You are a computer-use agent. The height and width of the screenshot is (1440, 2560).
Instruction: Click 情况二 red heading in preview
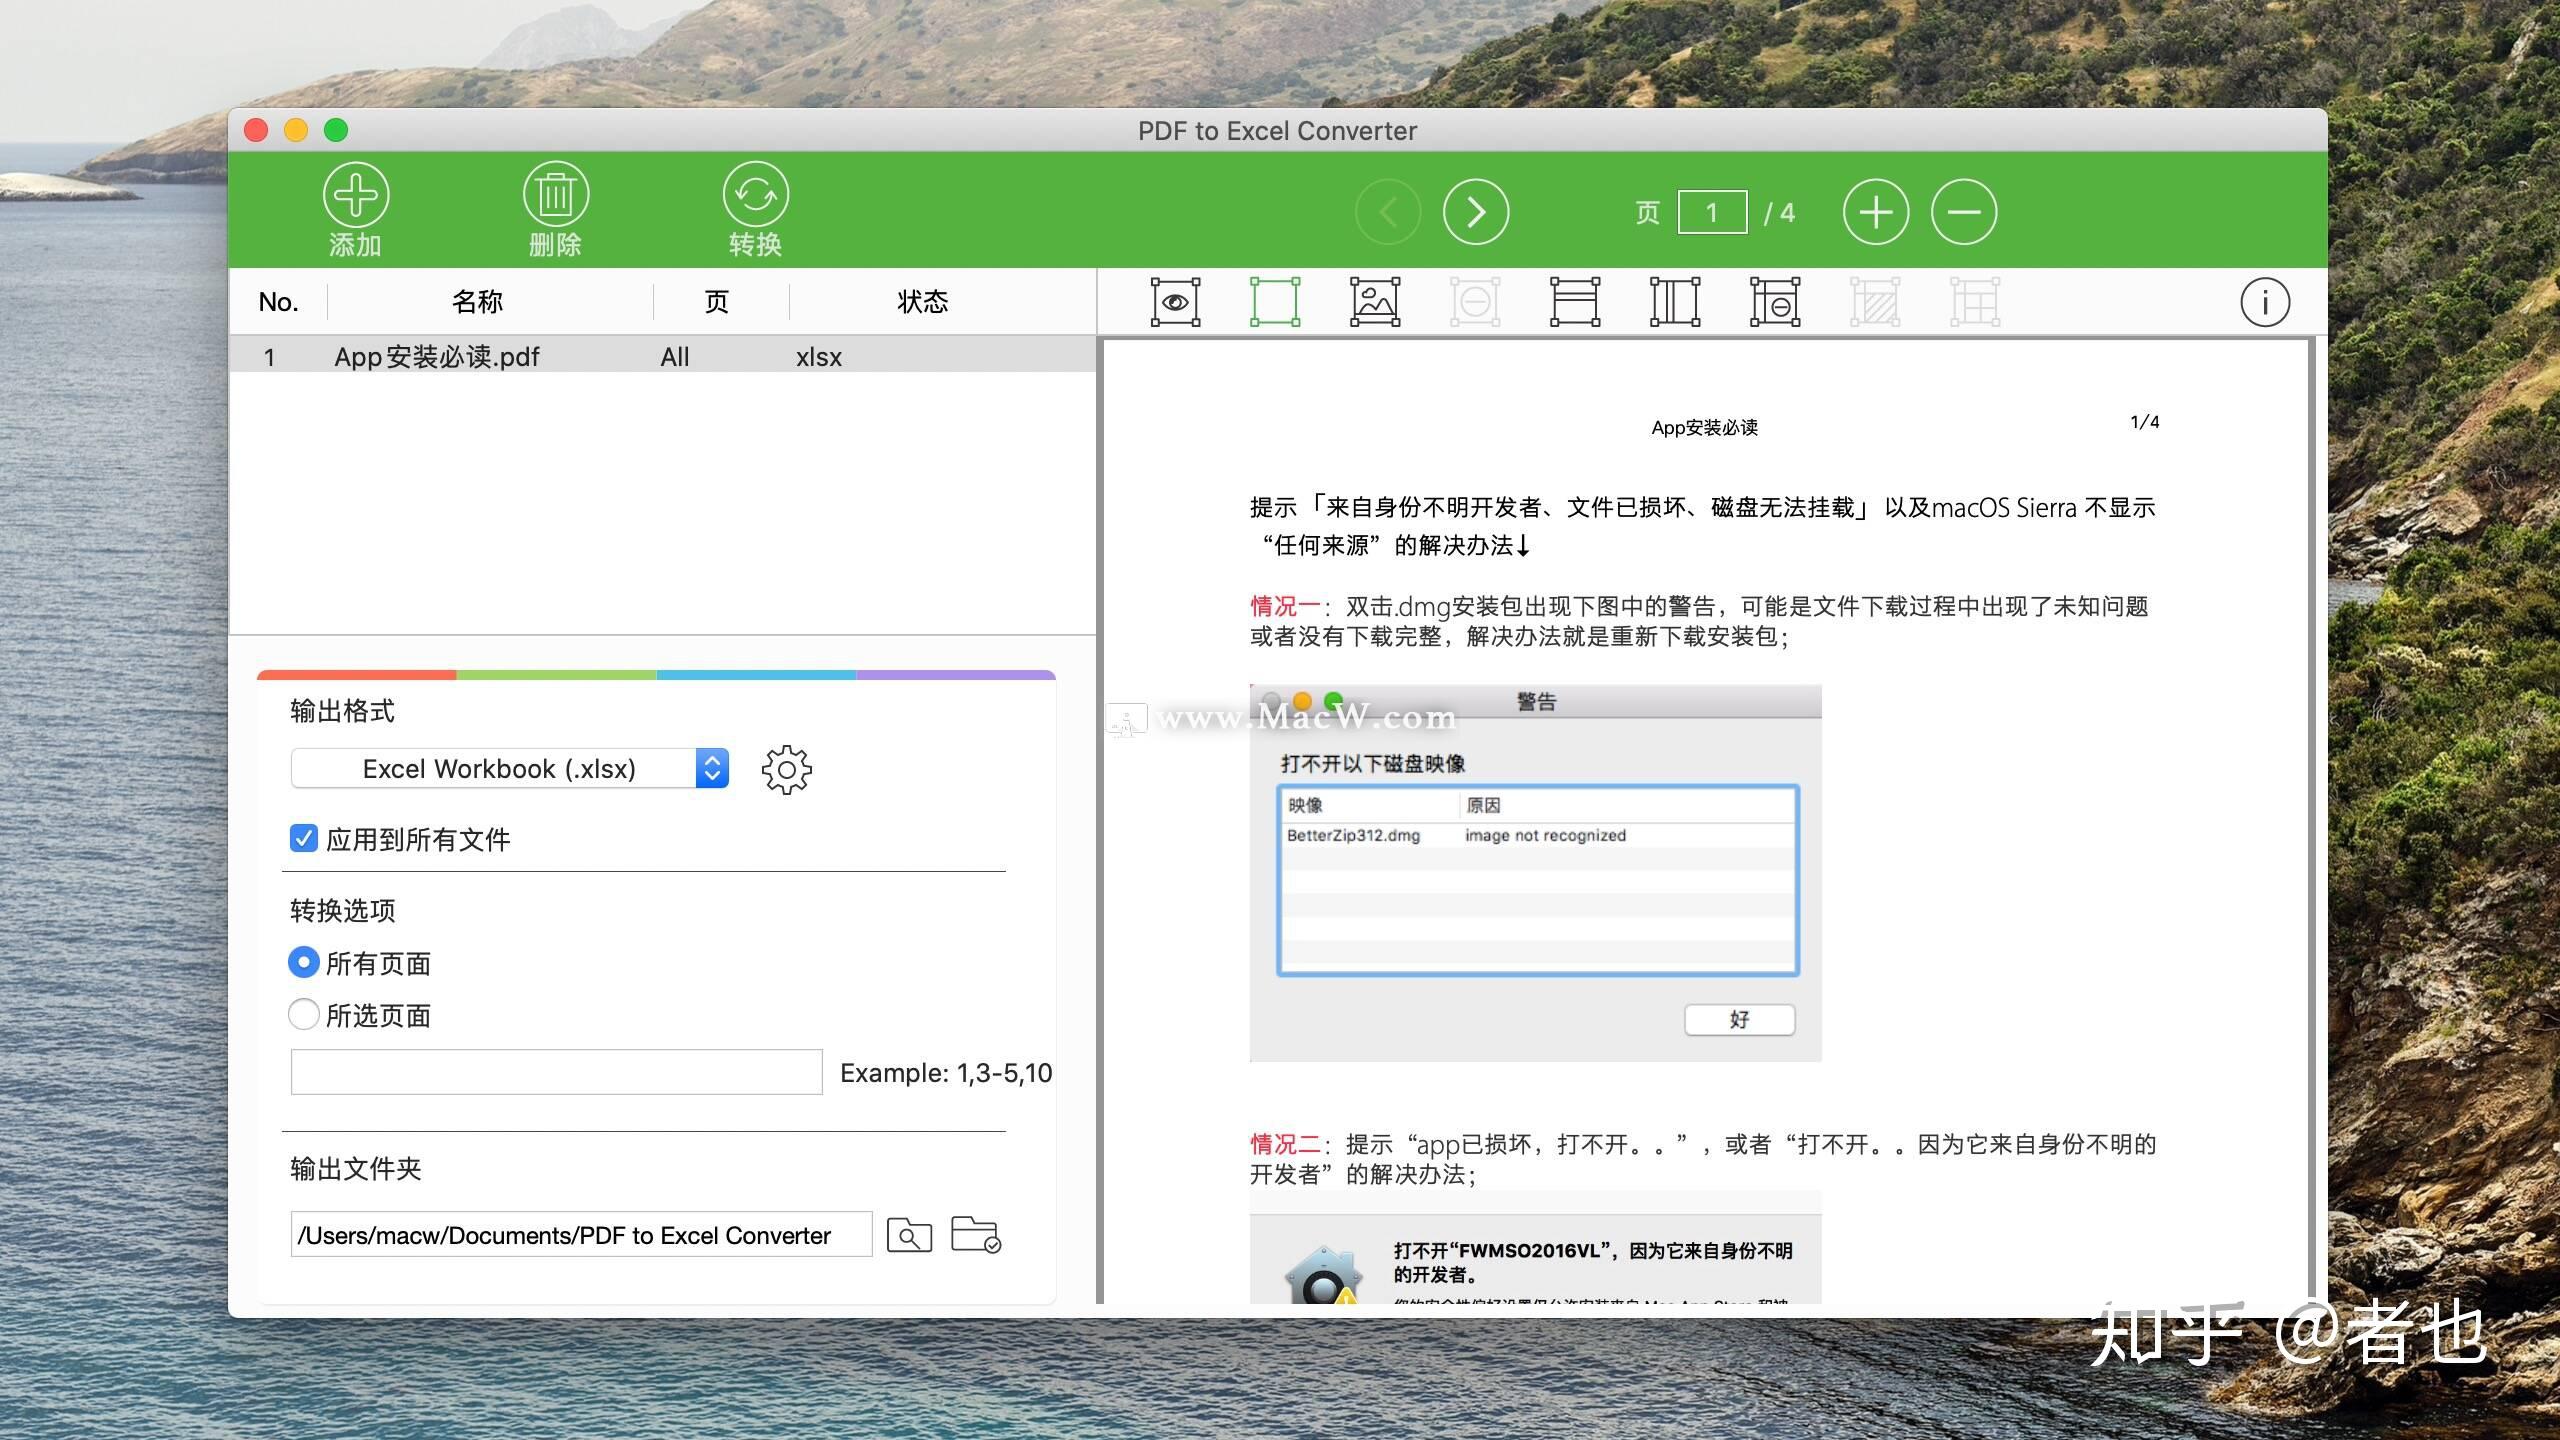1285,1144
